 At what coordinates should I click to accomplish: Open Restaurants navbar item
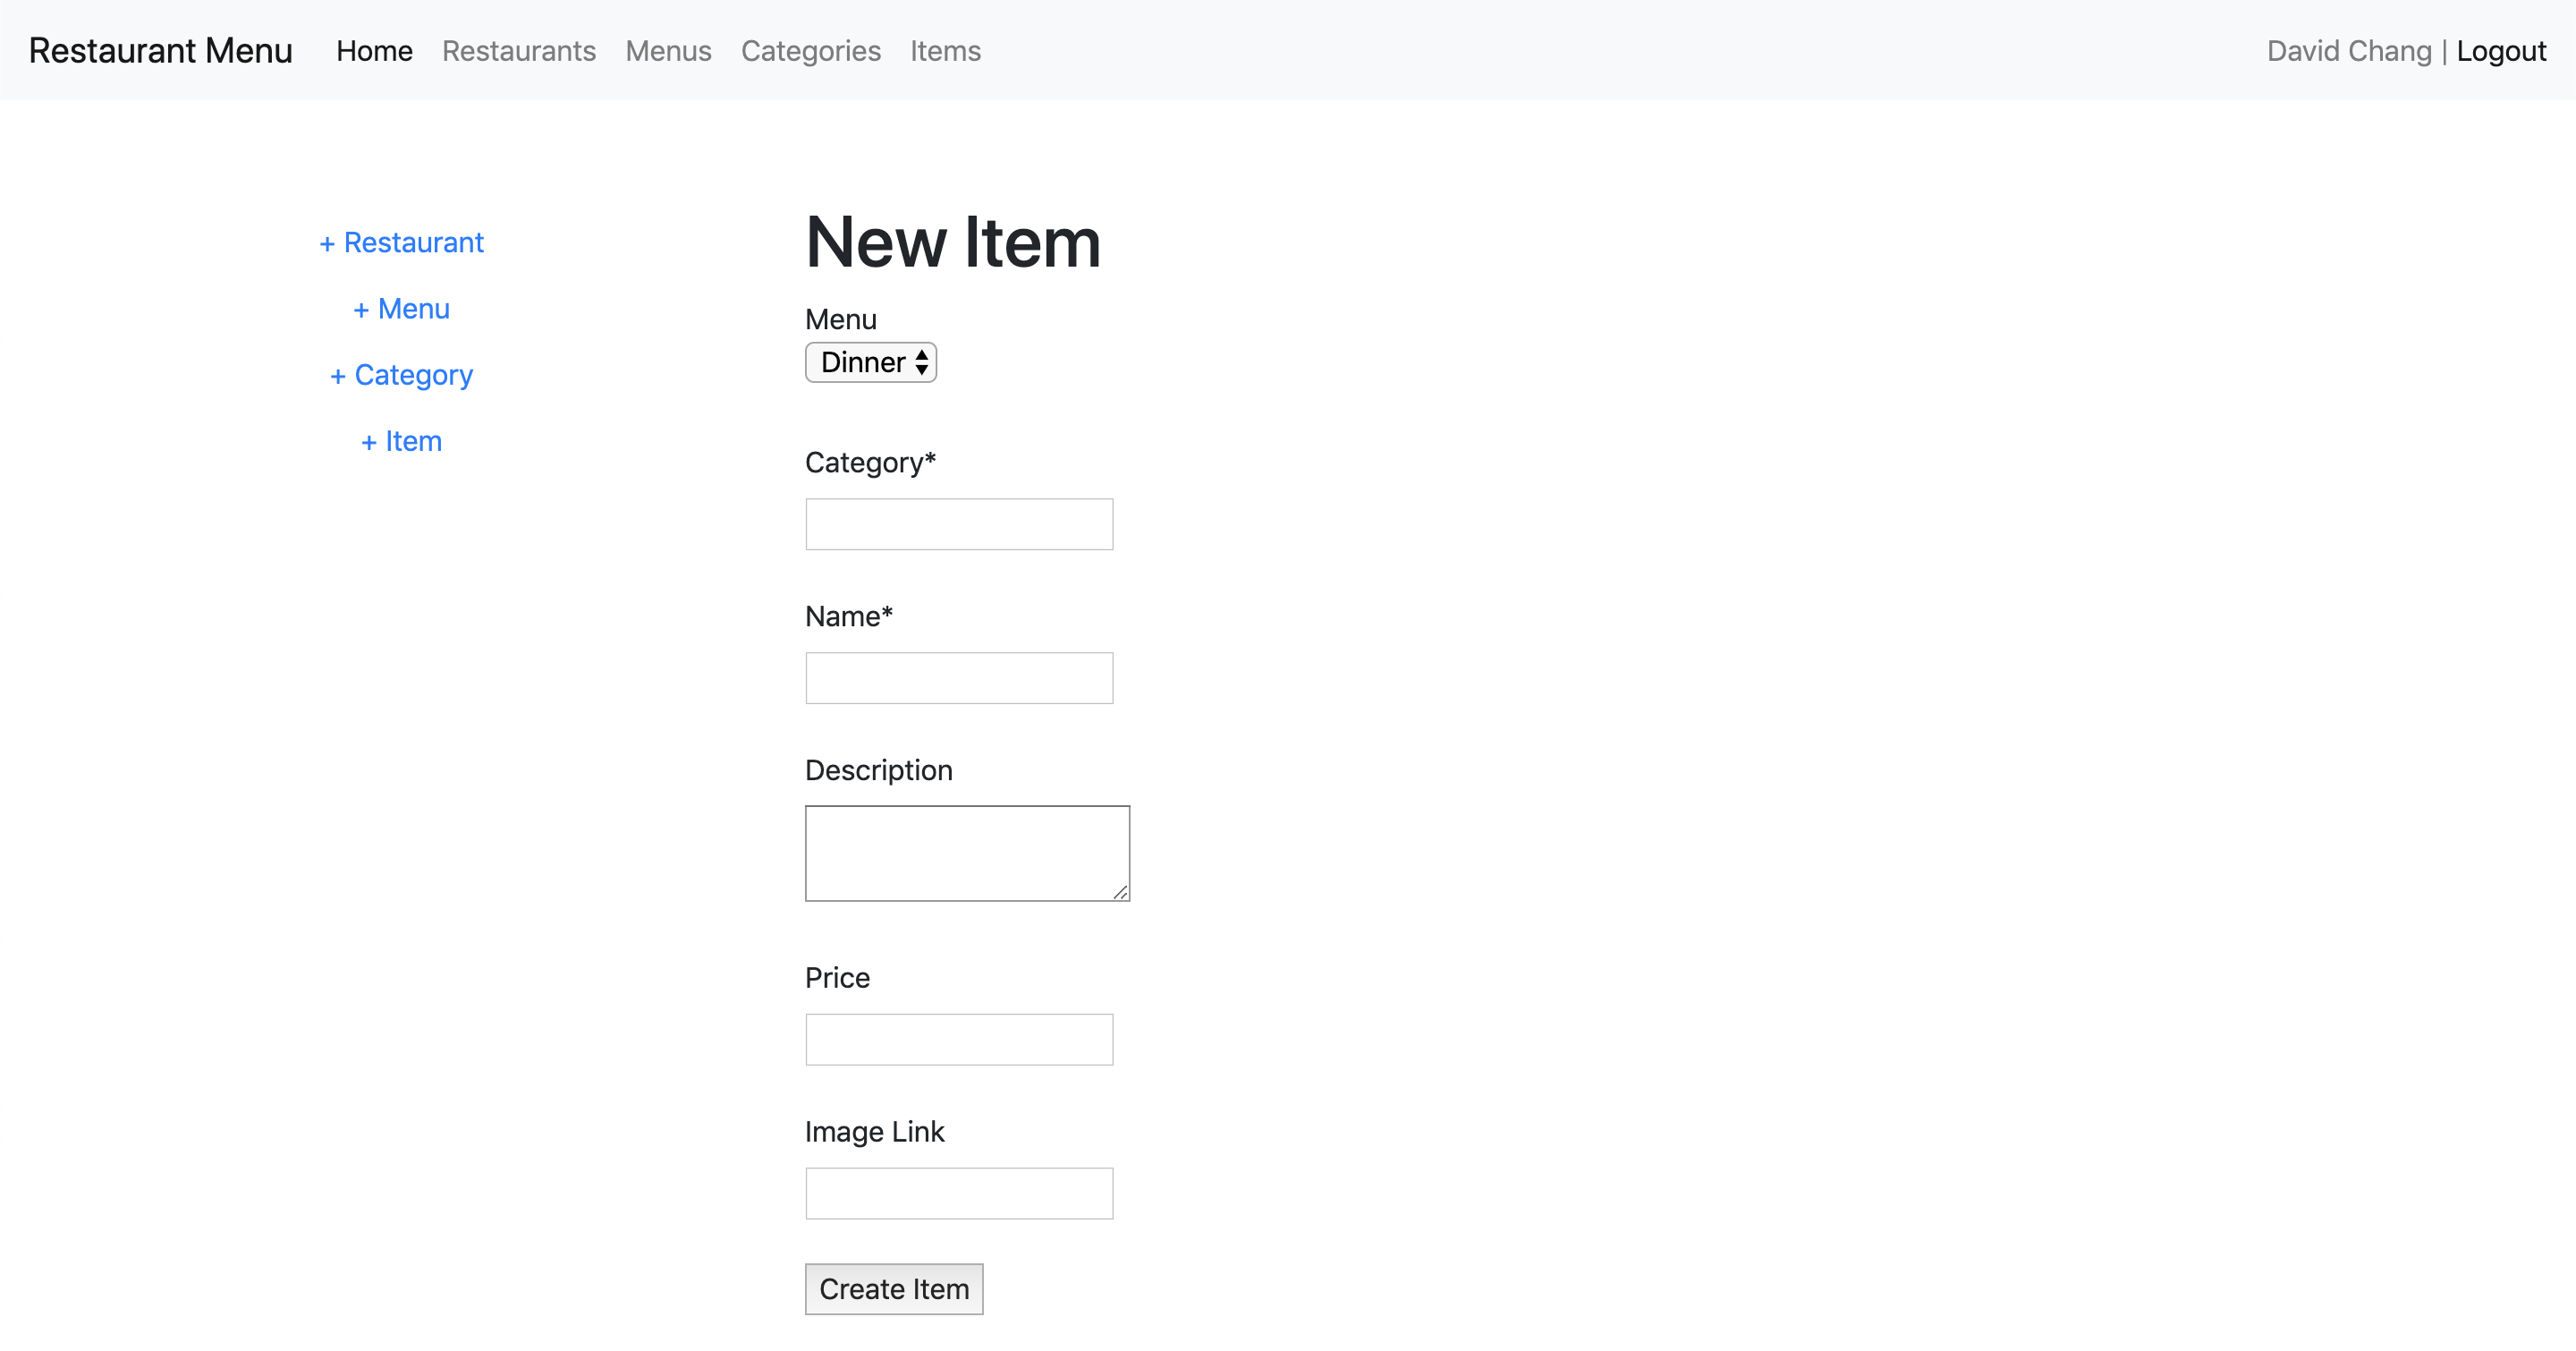[x=518, y=51]
